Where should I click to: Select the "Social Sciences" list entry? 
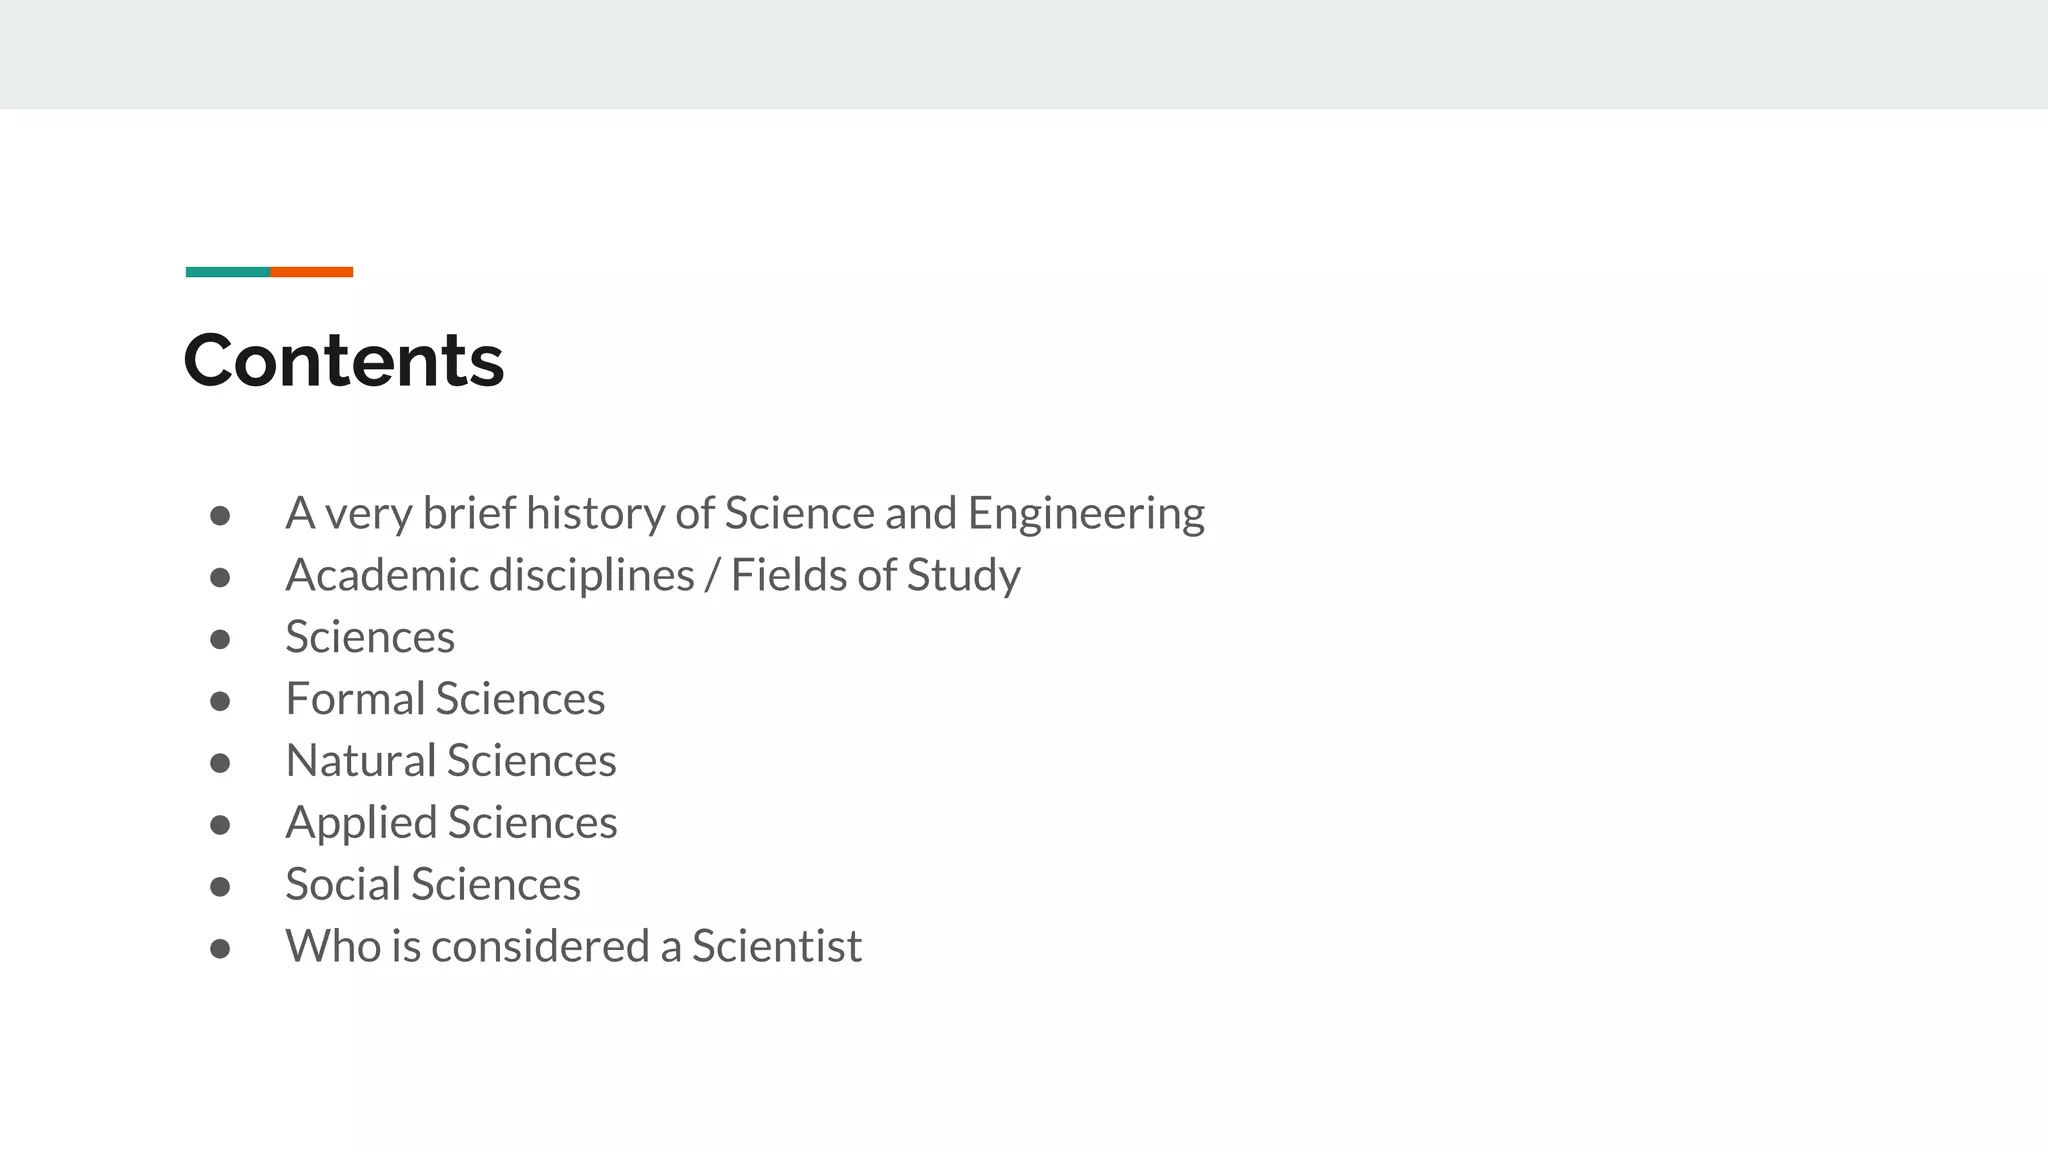click(x=432, y=885)
